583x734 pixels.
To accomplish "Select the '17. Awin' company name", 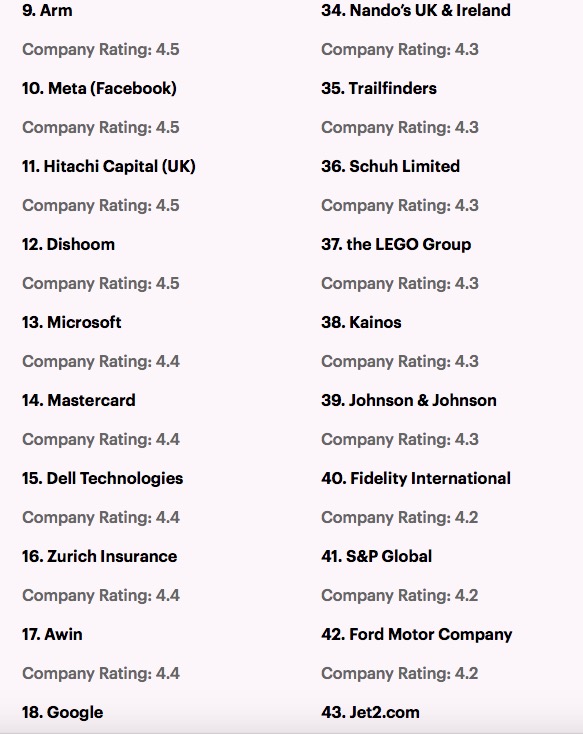I will pyautogui.click(x=52, y=634).
